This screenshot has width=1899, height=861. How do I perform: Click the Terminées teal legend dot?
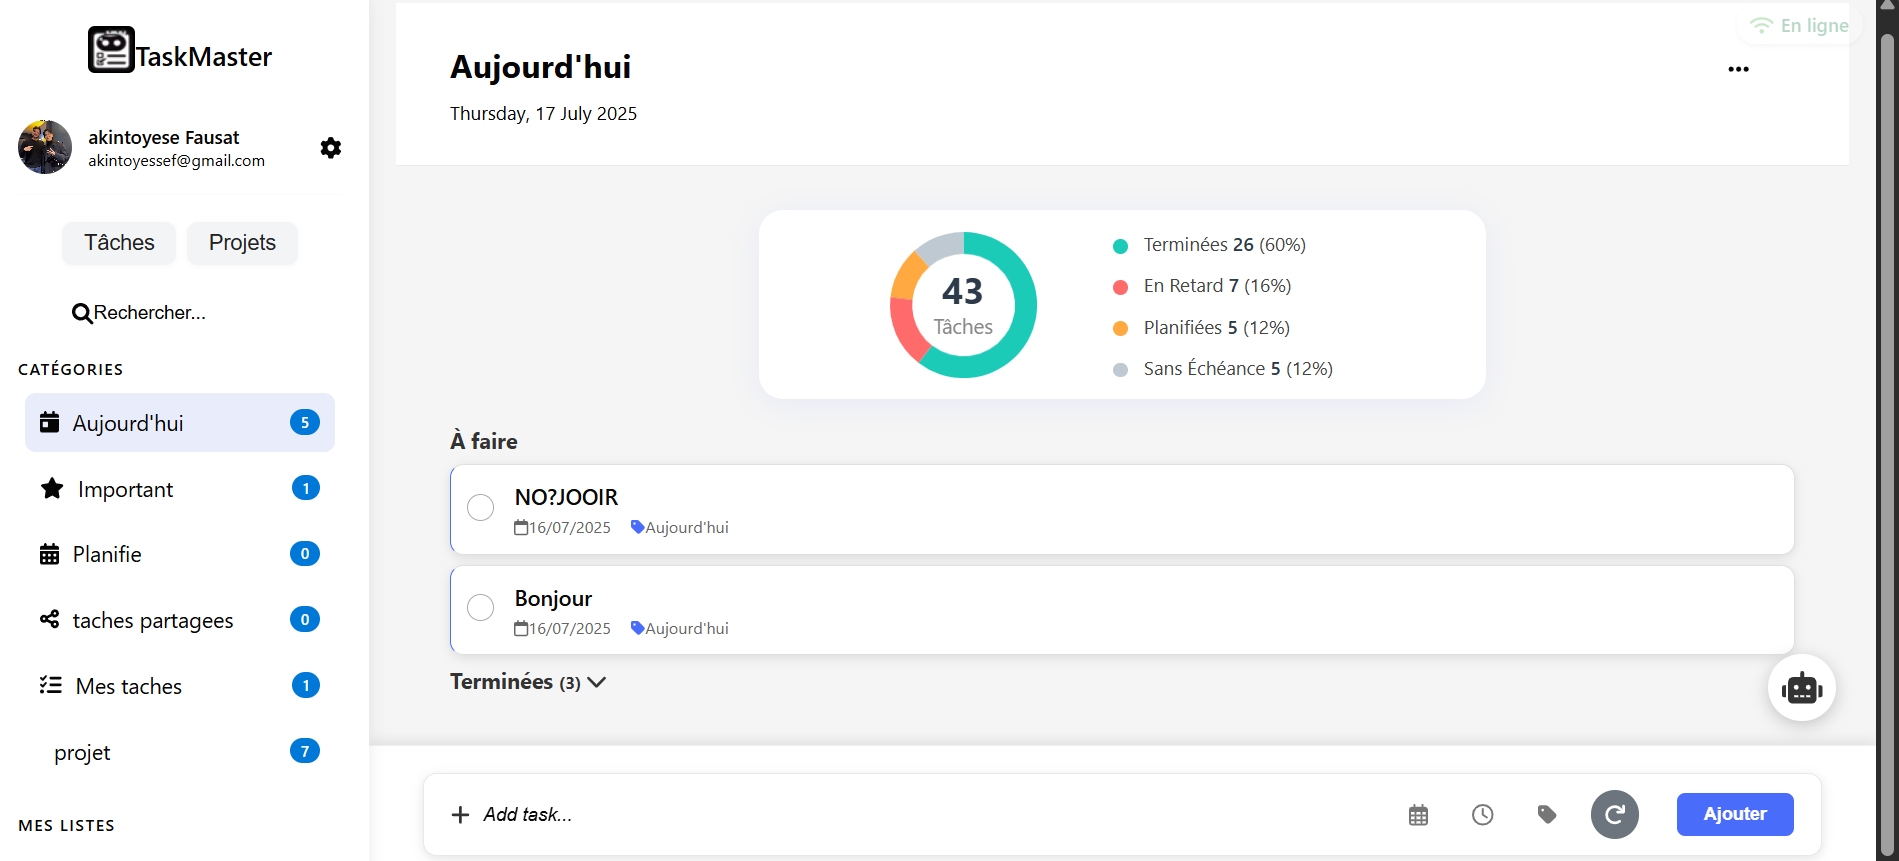pyautogui.click(x=1120, y=246)
